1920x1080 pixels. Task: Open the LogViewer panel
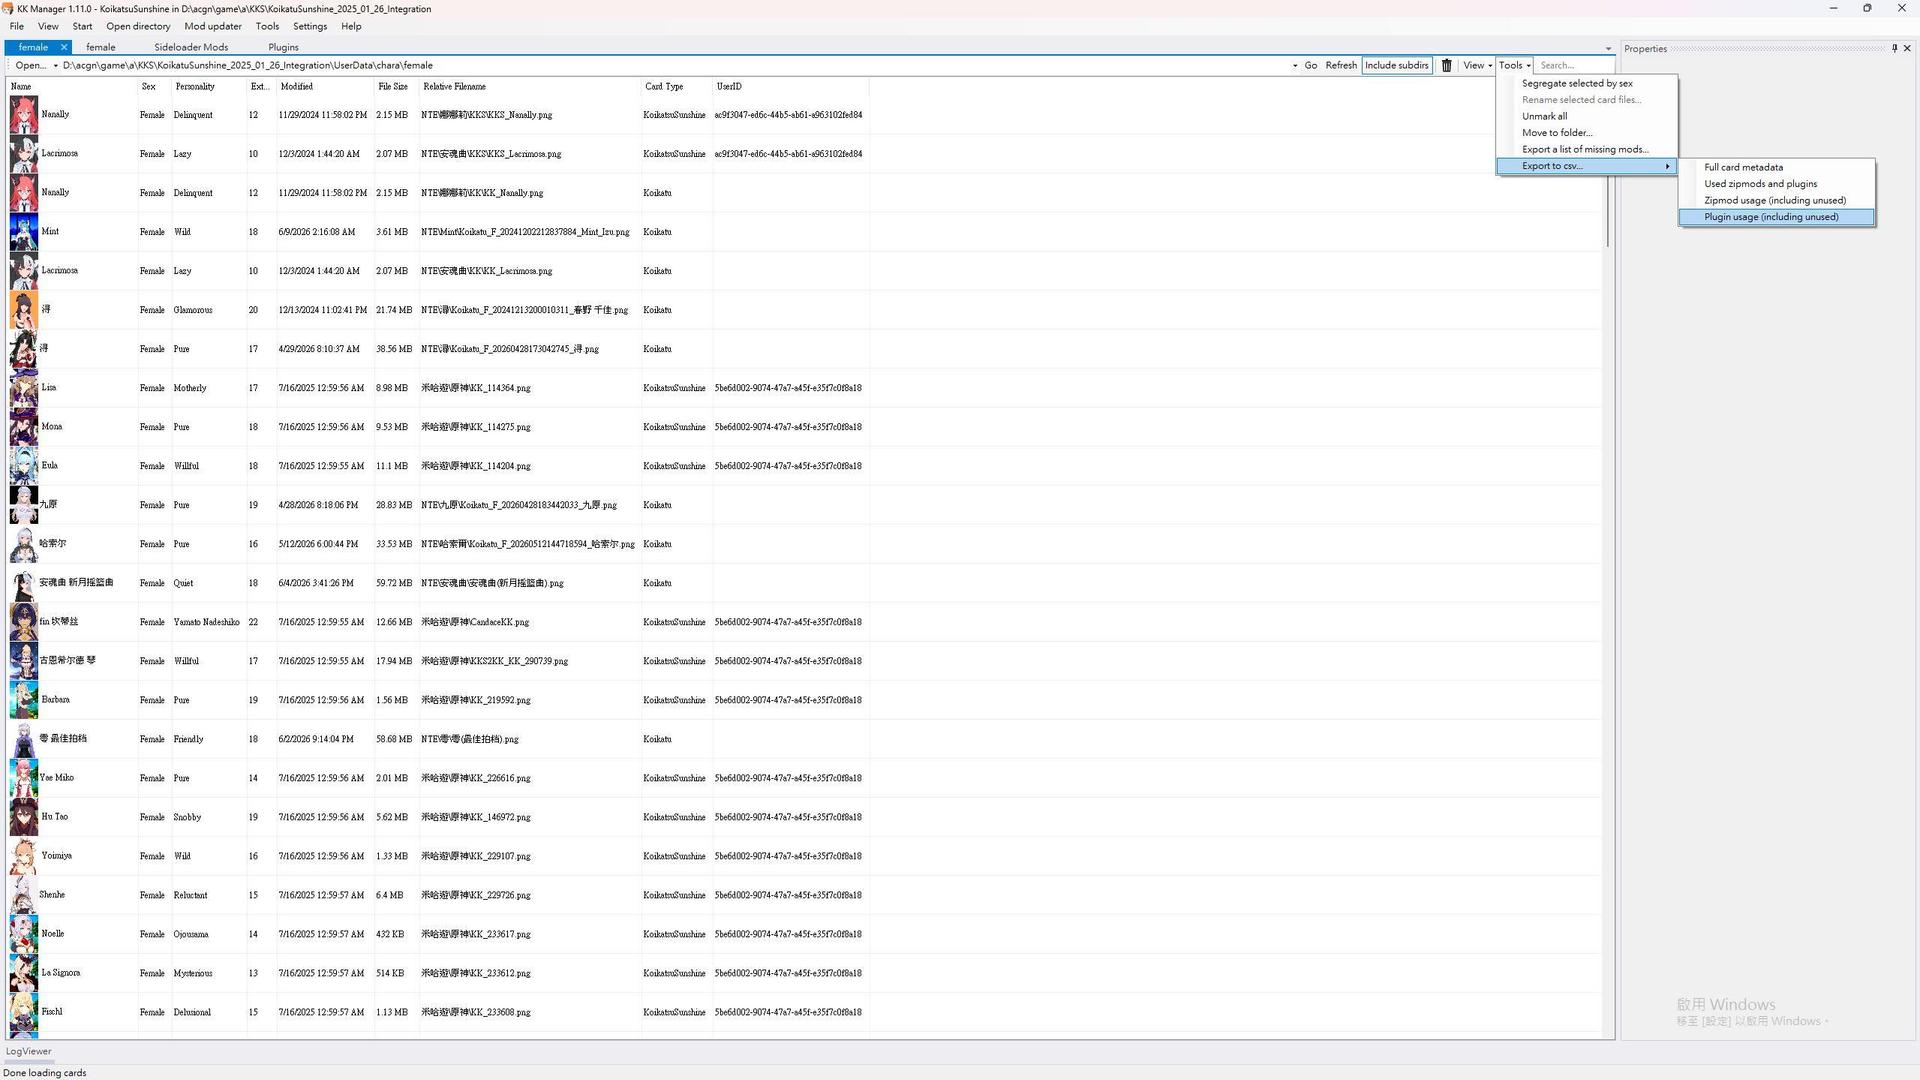point(28,1051)
